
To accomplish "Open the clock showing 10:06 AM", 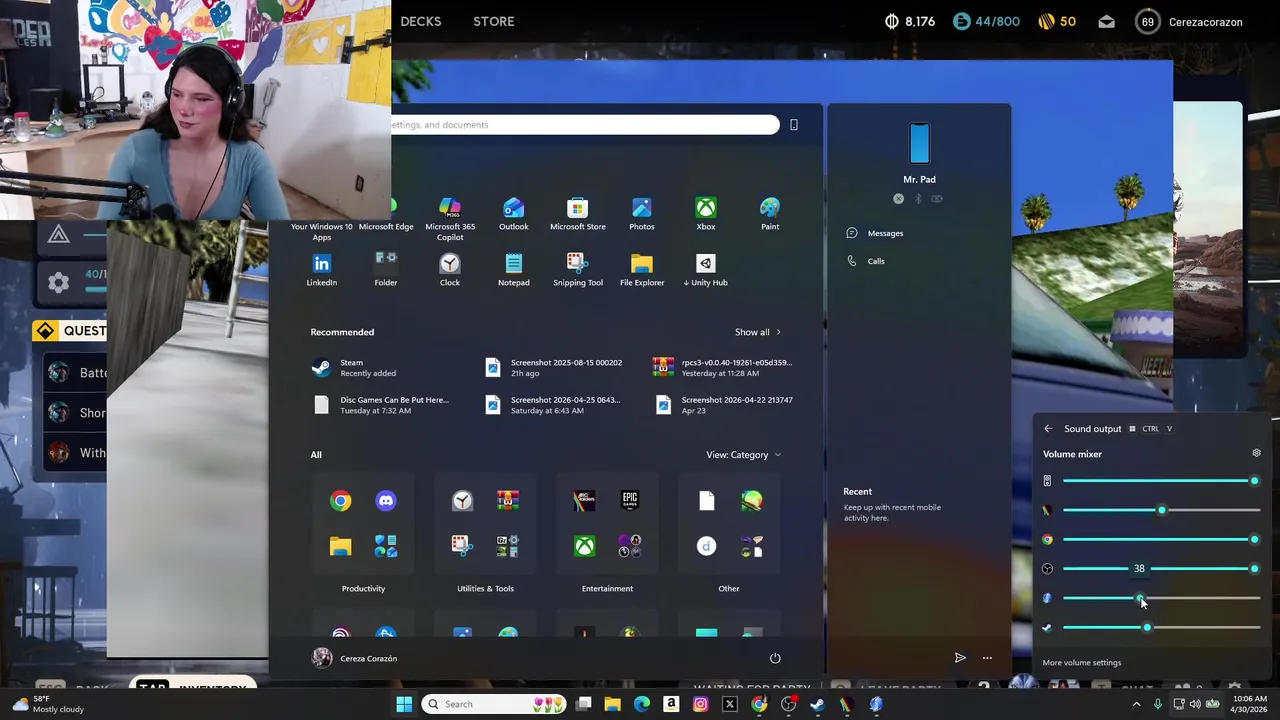I will [1249, 704].
